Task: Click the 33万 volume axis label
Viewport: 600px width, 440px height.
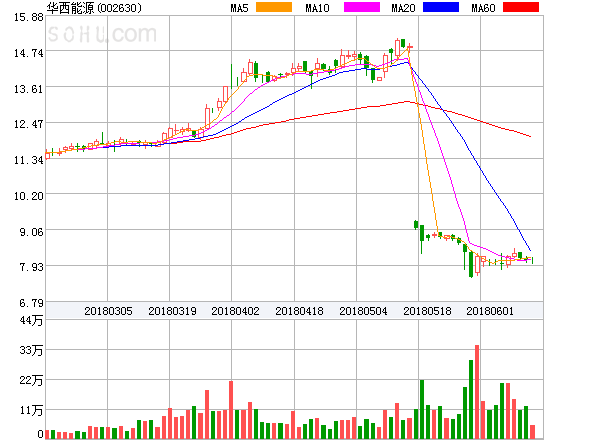Action: coord(31,350)
